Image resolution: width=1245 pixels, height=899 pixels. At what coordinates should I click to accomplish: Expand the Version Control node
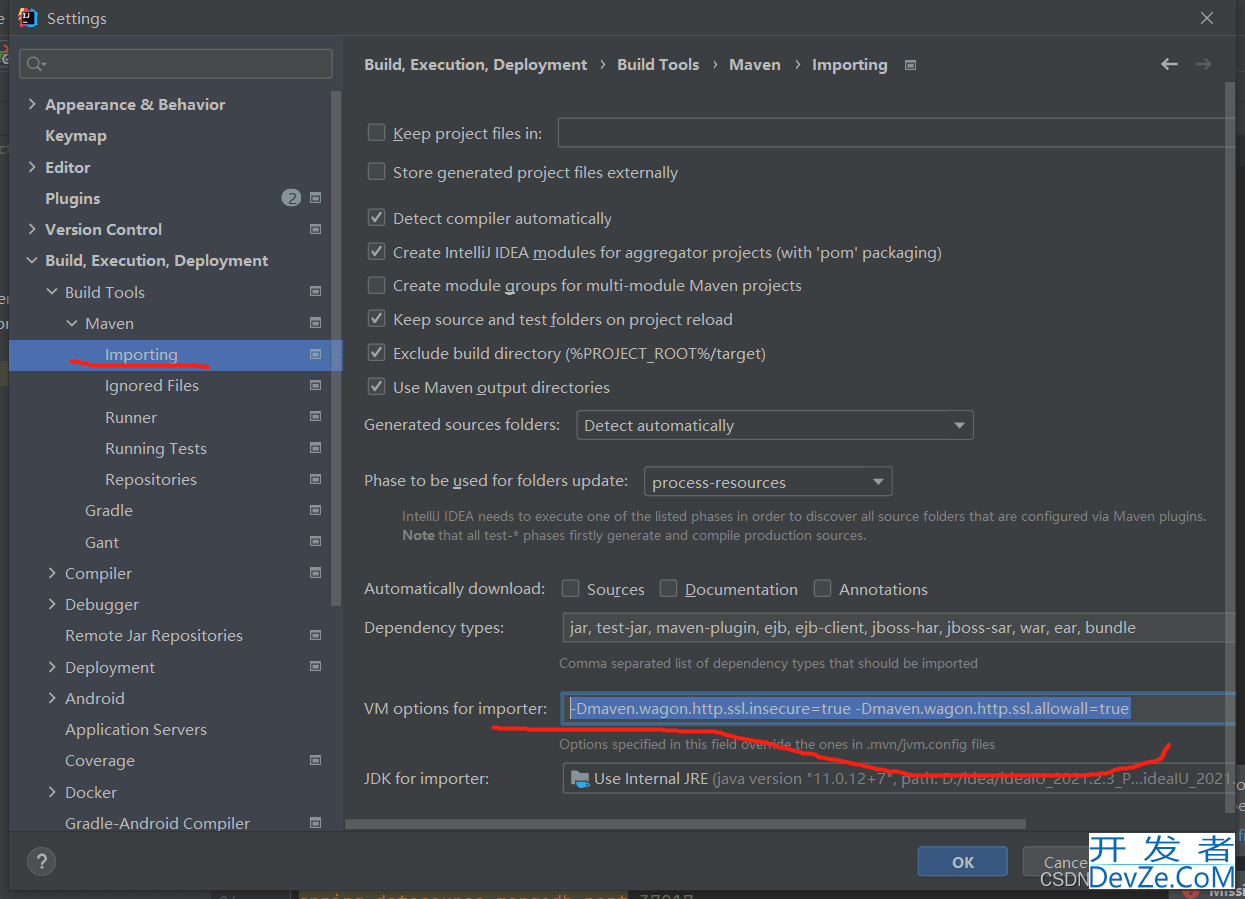click(x=32, y=229)
